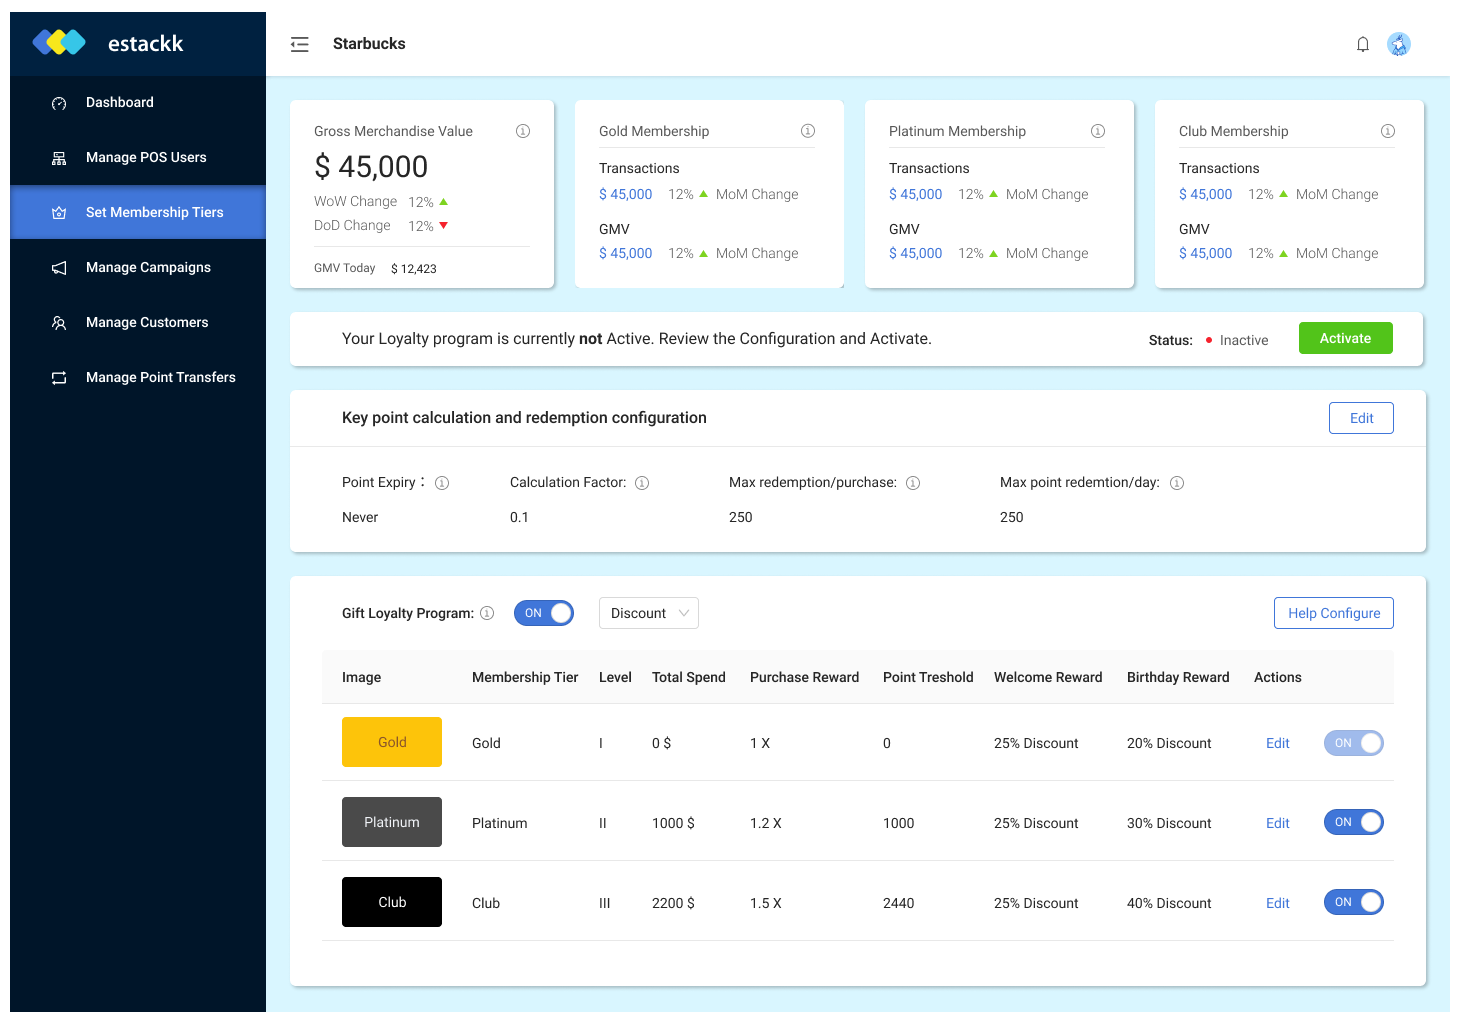Show info for Gross Merchandise Value
The height and width of the screenshot is (1024, 1460).
(522, 131)
